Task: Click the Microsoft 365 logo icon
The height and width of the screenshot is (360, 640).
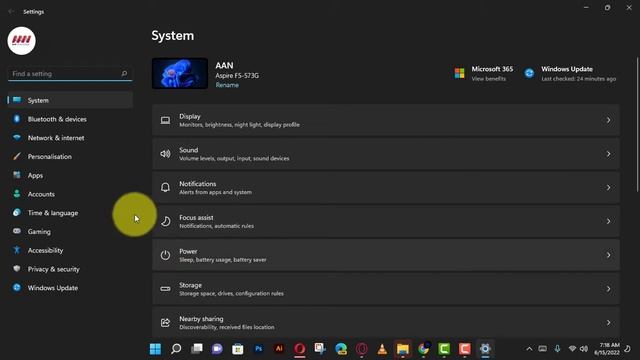Action: coord(460,73)
